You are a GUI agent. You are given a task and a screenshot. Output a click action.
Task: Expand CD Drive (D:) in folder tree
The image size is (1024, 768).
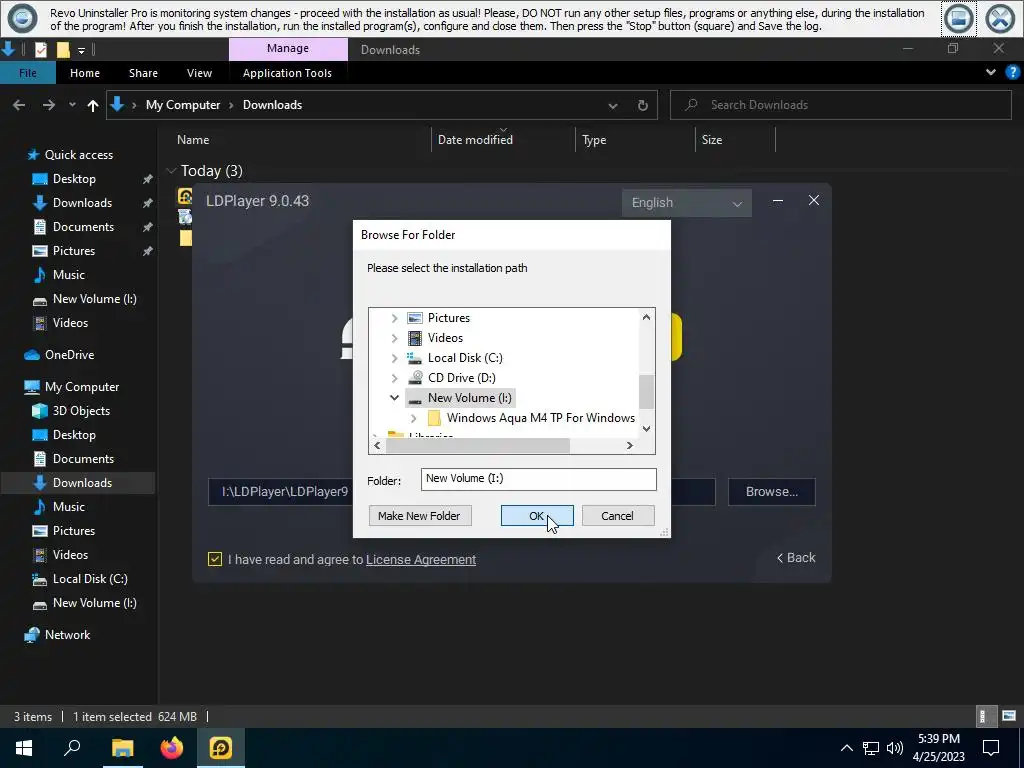click(394, 378)
